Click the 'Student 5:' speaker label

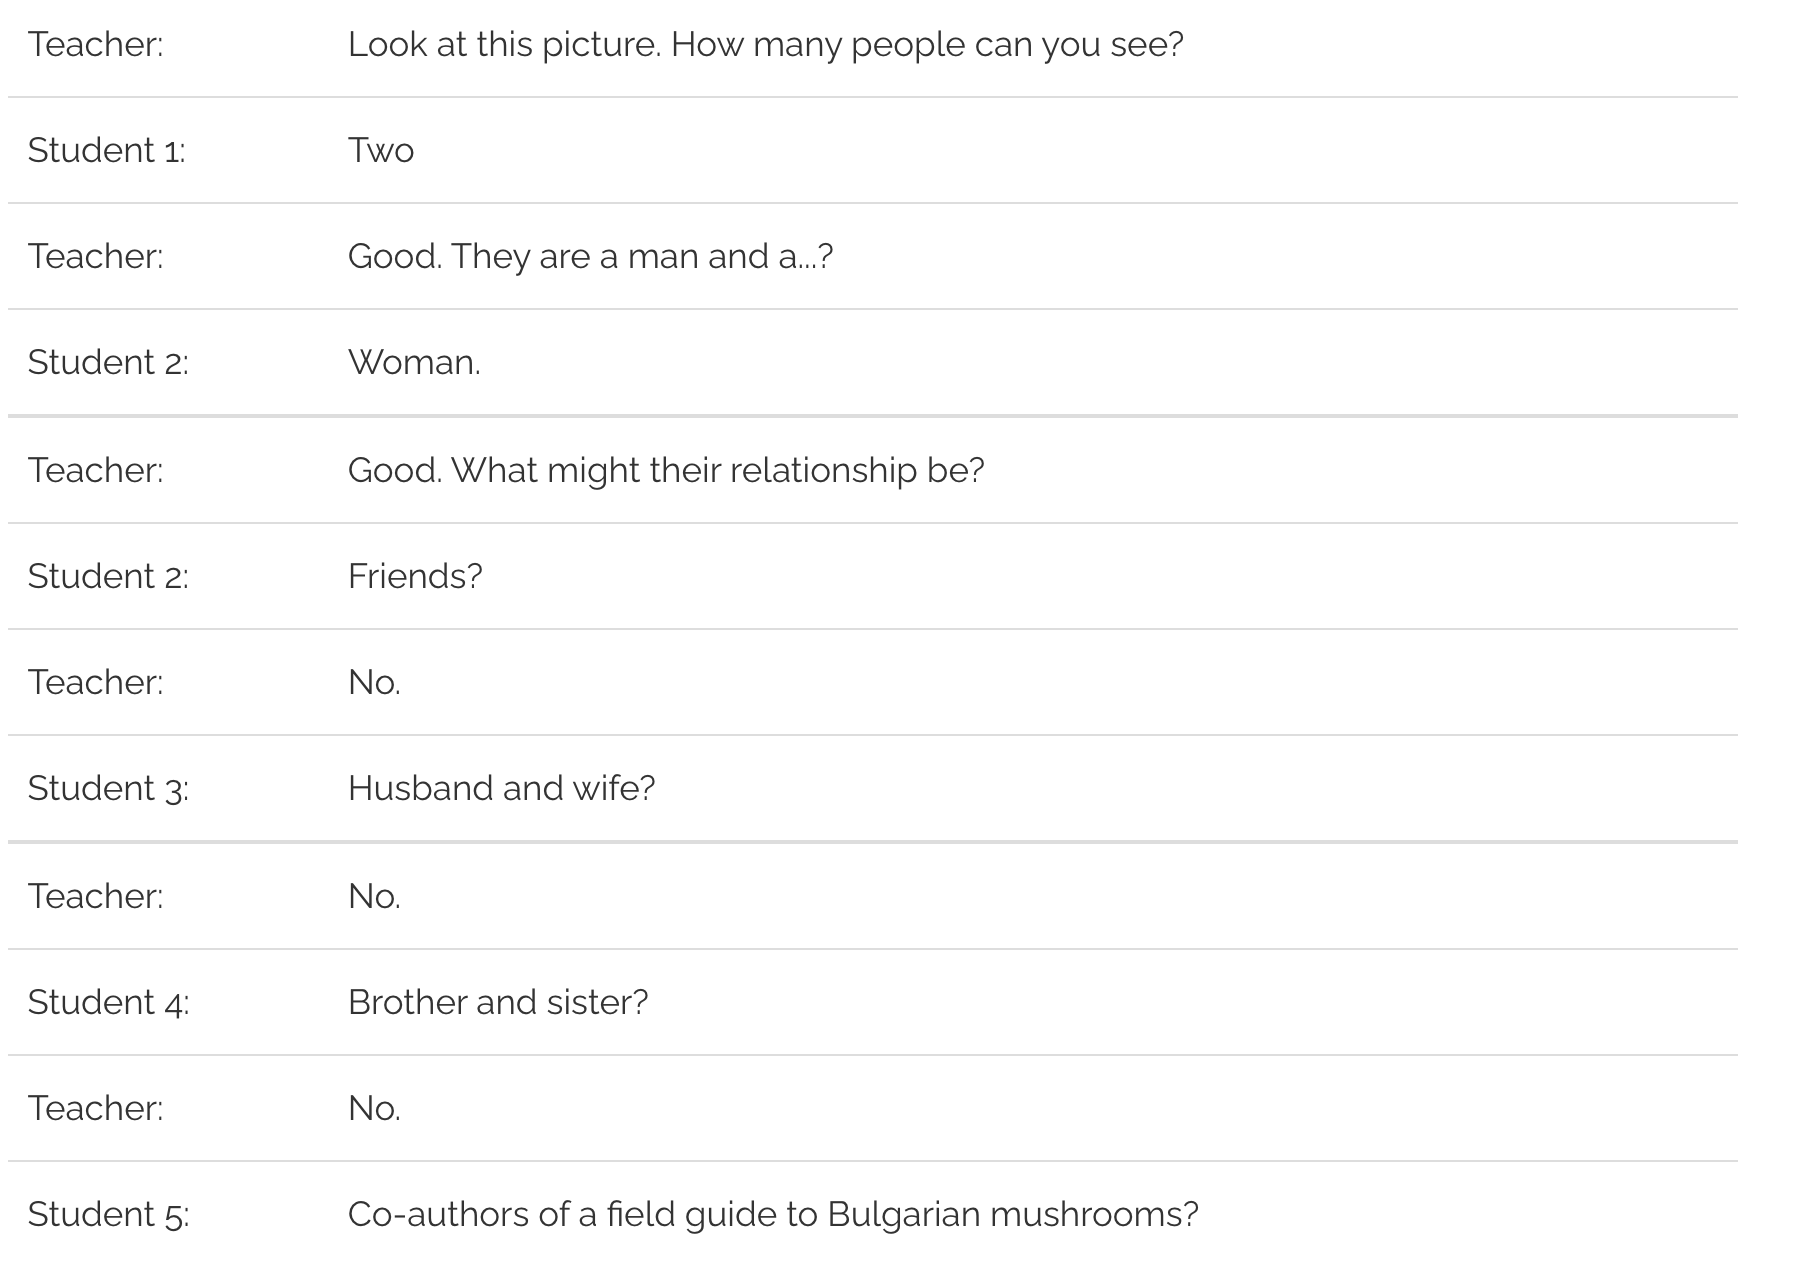coord(107,1214)
